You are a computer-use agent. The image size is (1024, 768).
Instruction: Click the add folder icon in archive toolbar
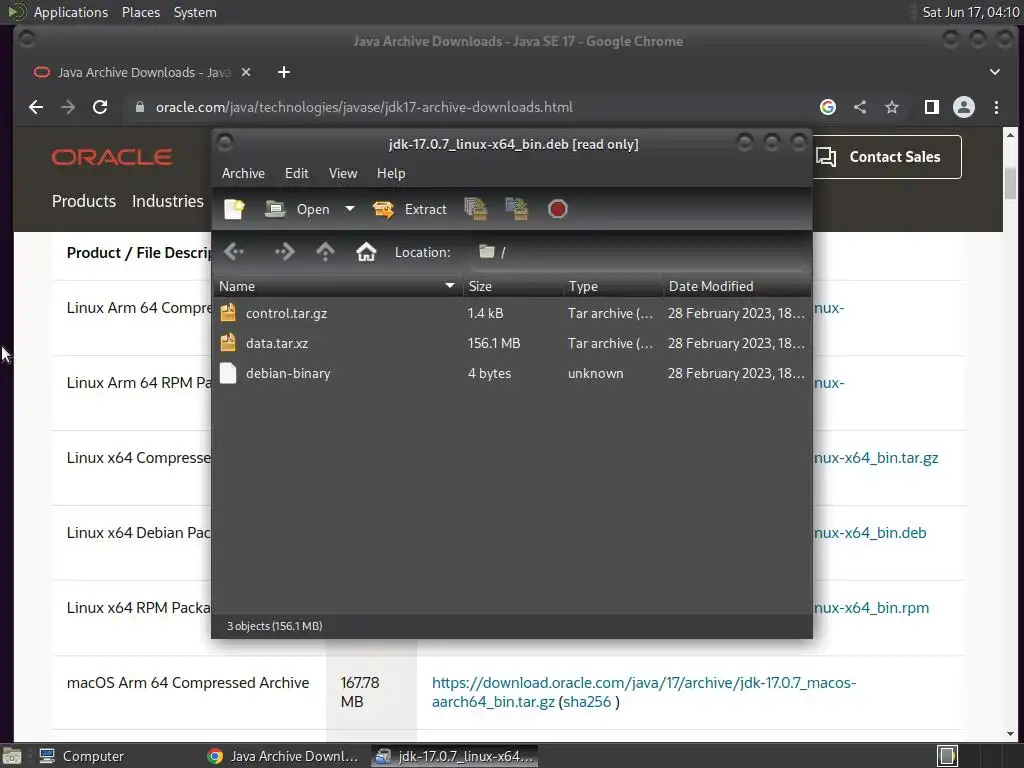pyautogui.click(x=517, y=210)
